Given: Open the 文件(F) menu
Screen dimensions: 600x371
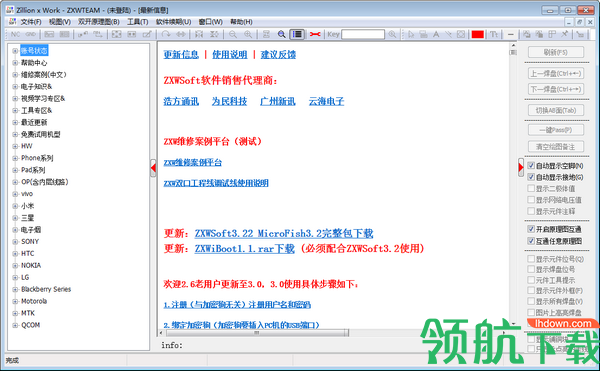Looking at the screenshot, I should pos(31,22).
